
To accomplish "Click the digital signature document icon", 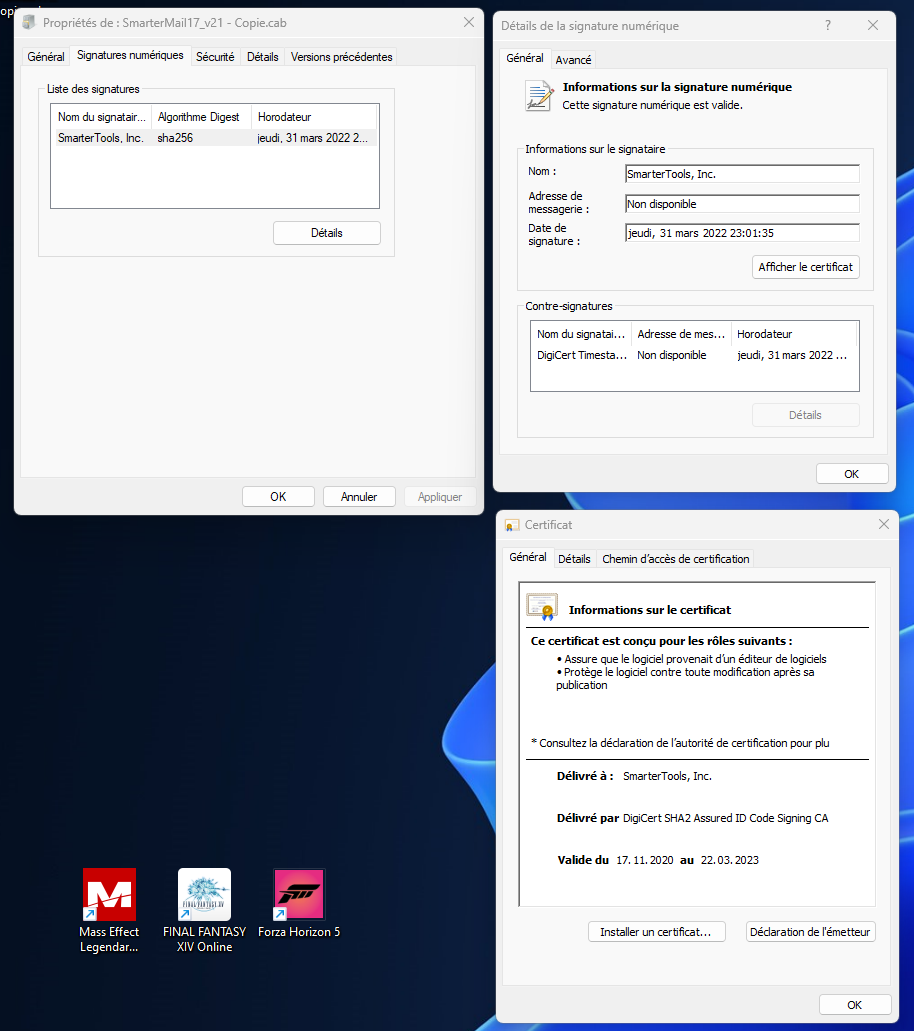I will coord(540,95).
